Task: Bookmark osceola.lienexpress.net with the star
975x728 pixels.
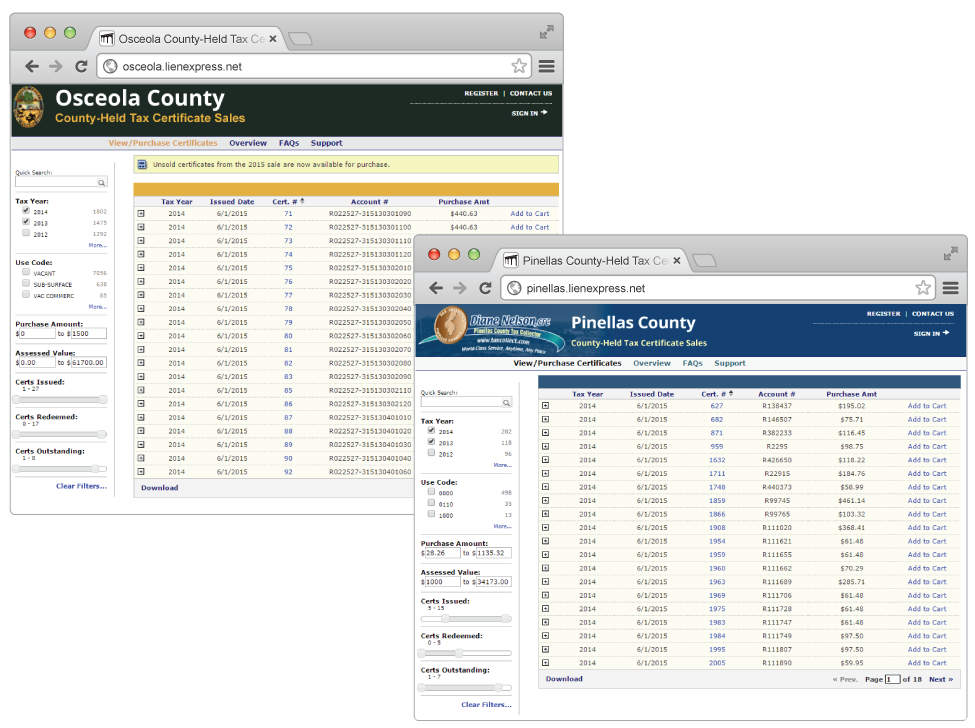Action: [519, 66]
